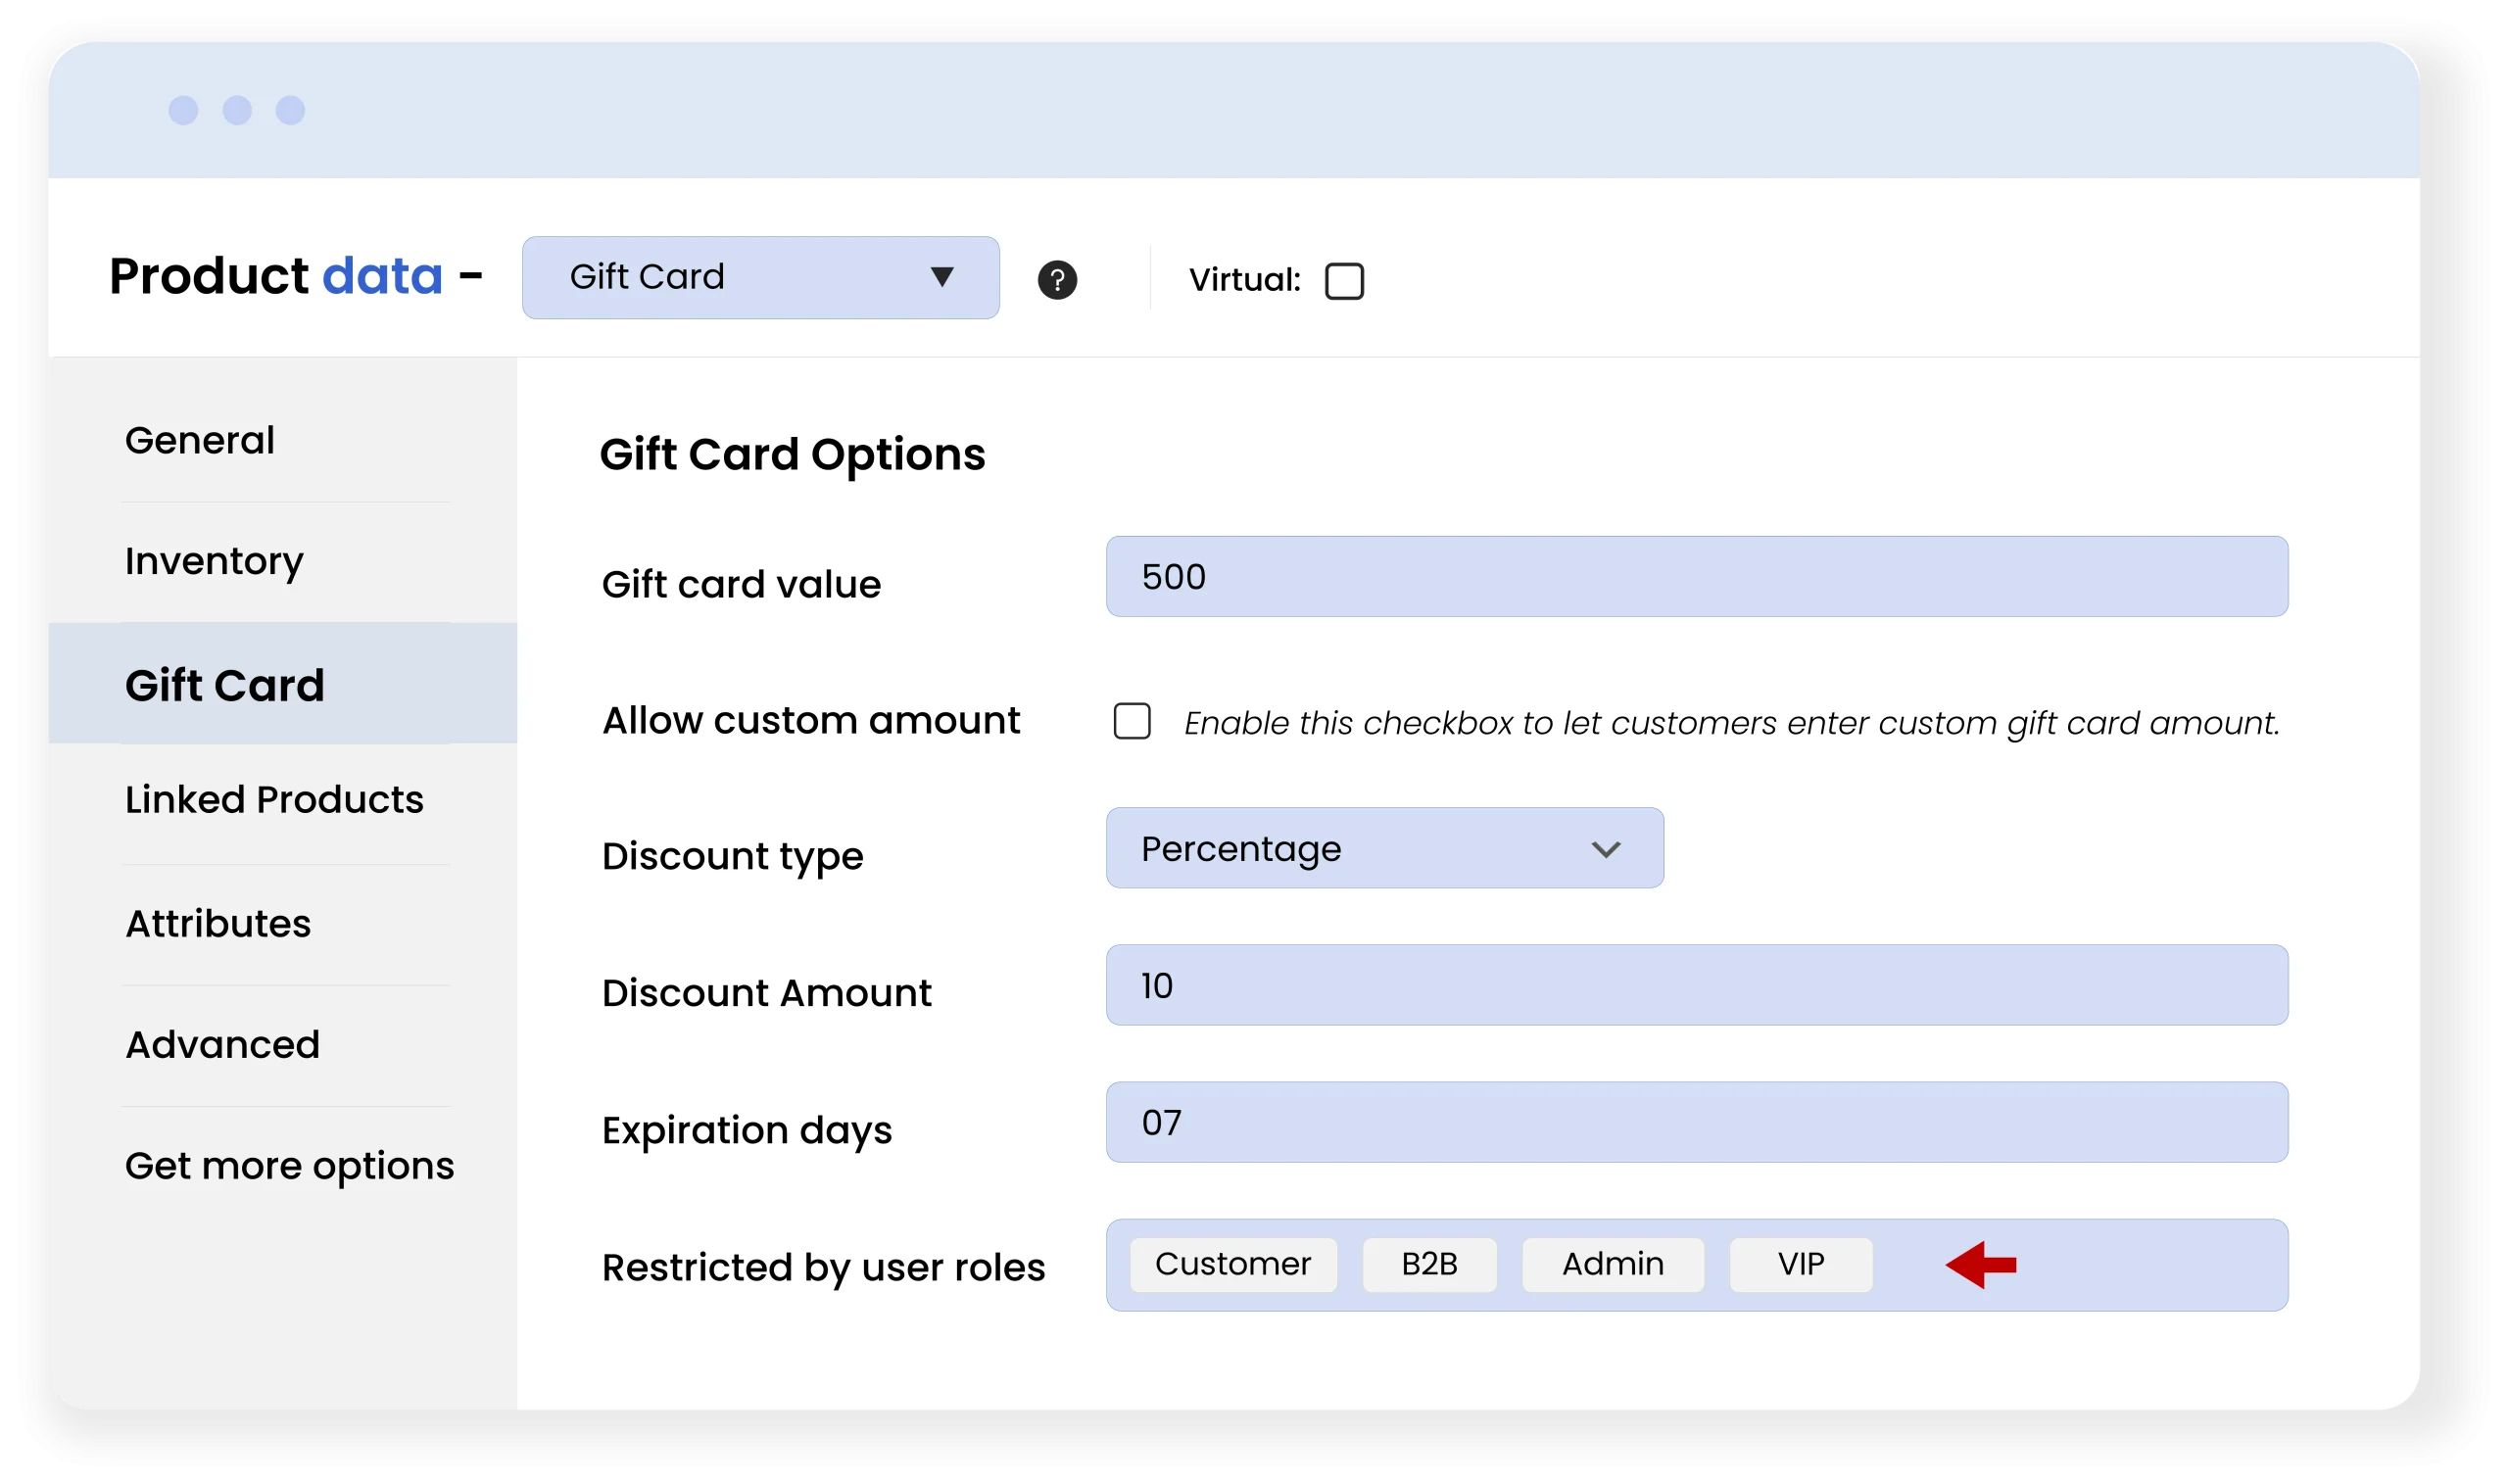Go to the Attributes tab
Viewport: 2508px width, 1484px height.
point(218,924)
